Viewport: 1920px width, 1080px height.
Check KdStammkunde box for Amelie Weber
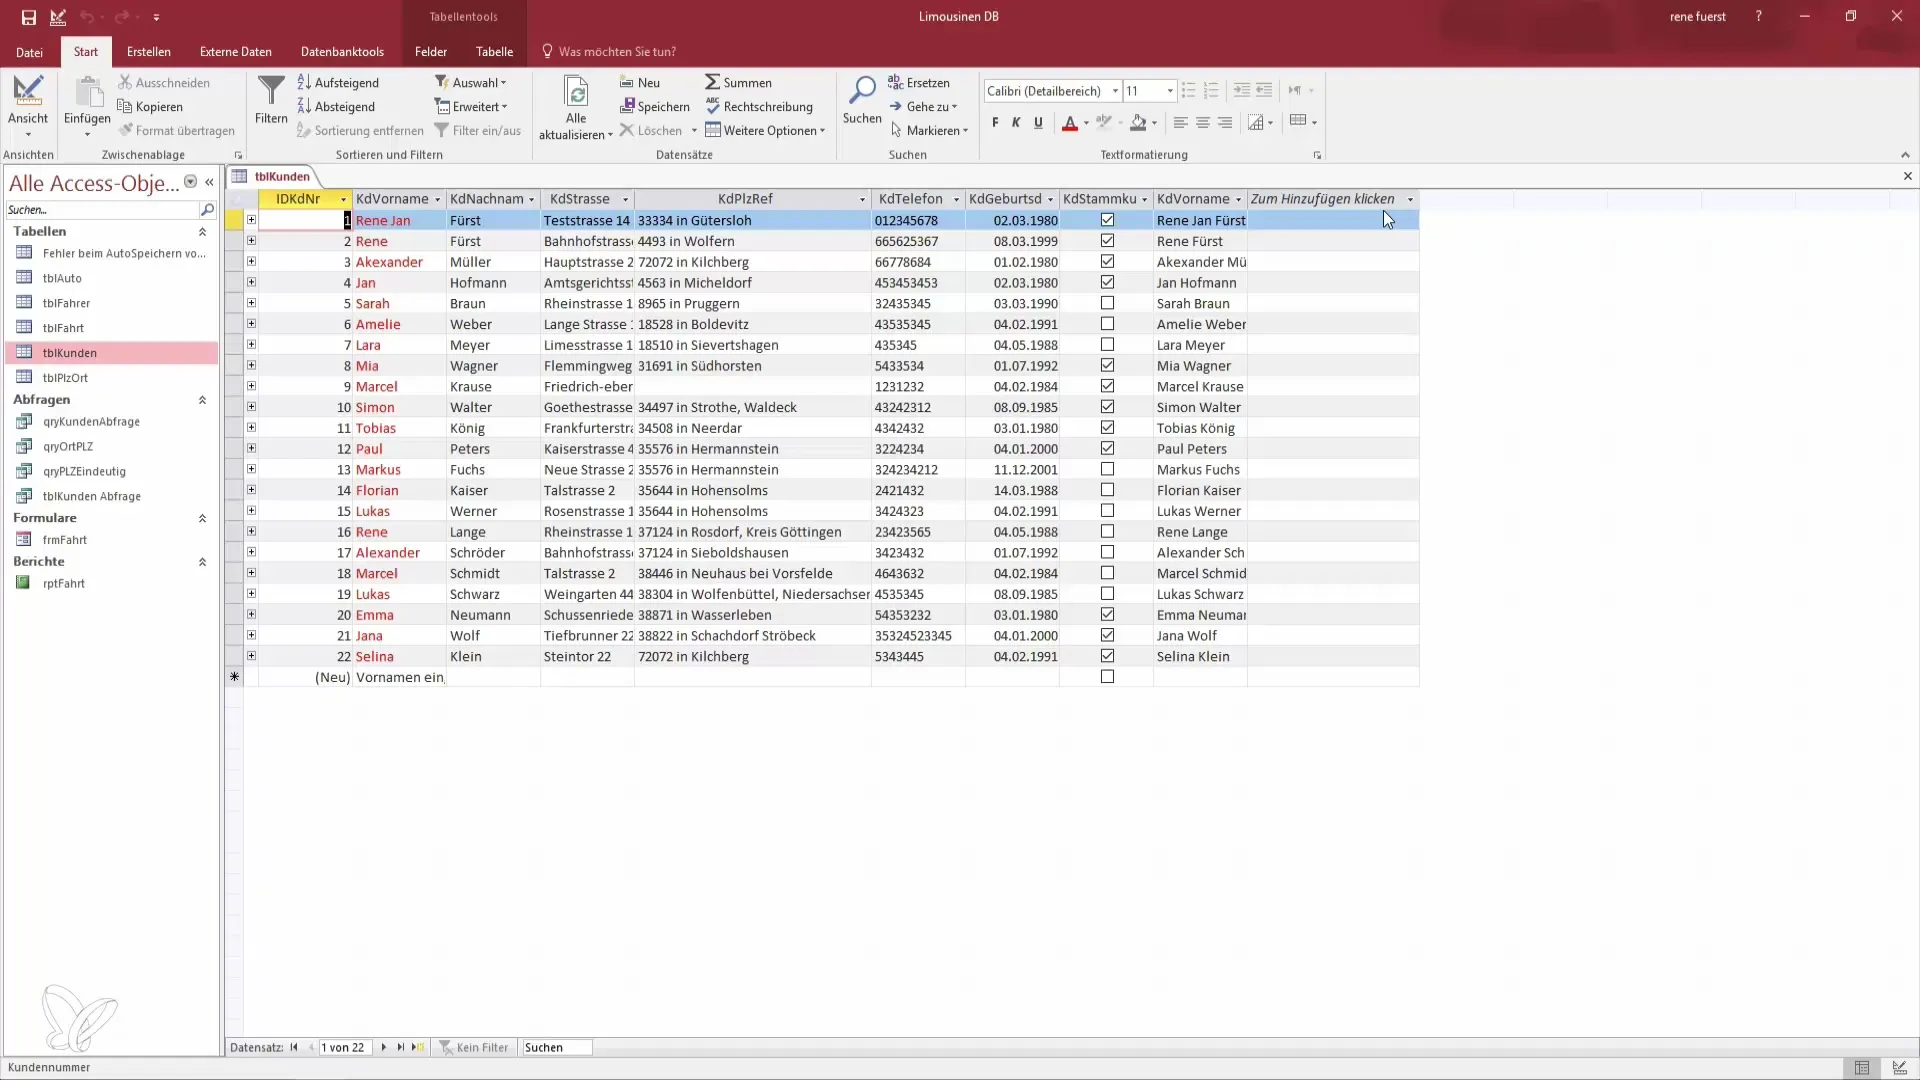pos(1107,324)
